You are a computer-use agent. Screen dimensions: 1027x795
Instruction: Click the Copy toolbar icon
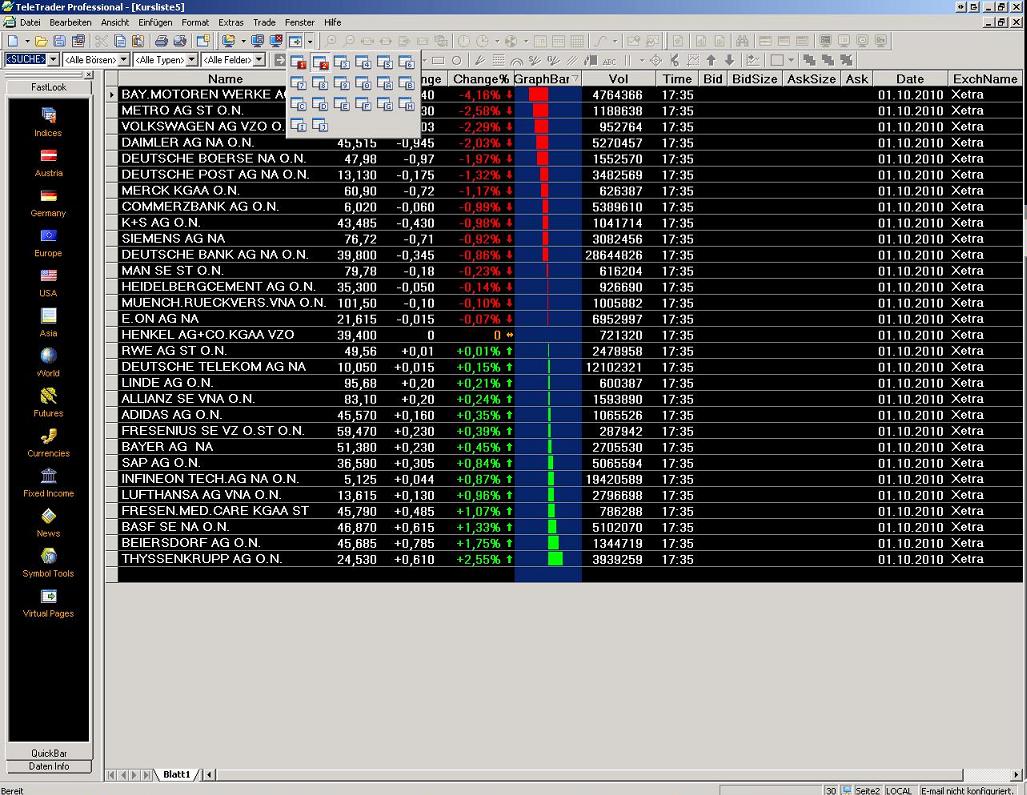point(120,41)
